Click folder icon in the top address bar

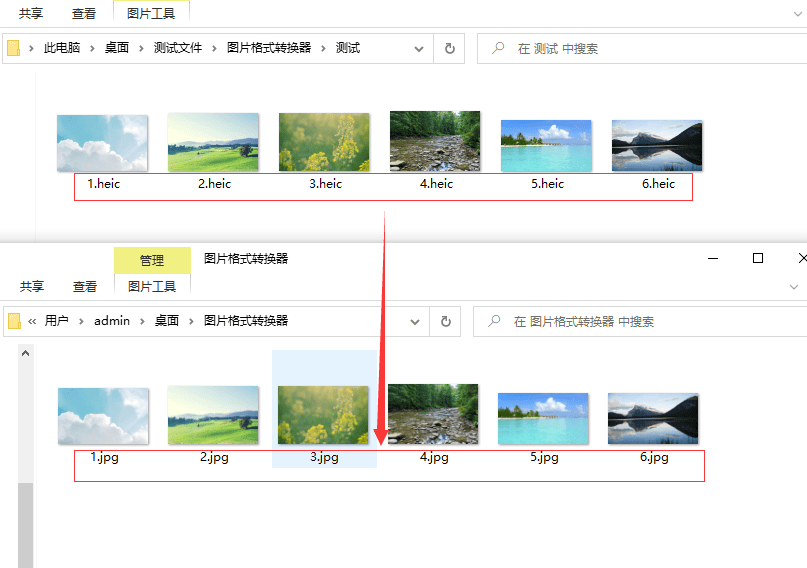pyautogui.click(x=14, y=48)
